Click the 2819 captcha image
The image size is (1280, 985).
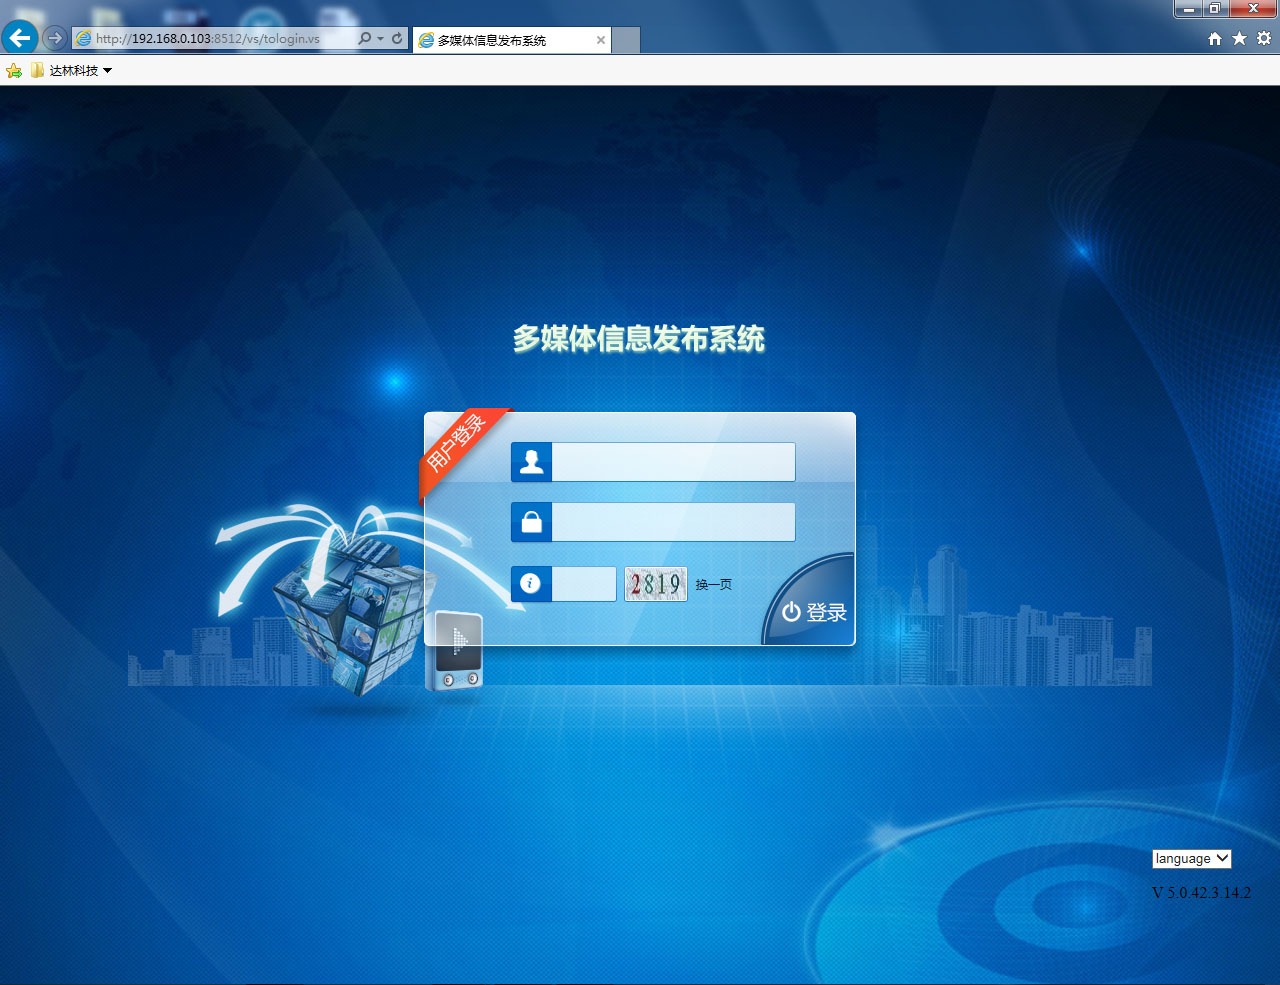(x=656, y=584)
